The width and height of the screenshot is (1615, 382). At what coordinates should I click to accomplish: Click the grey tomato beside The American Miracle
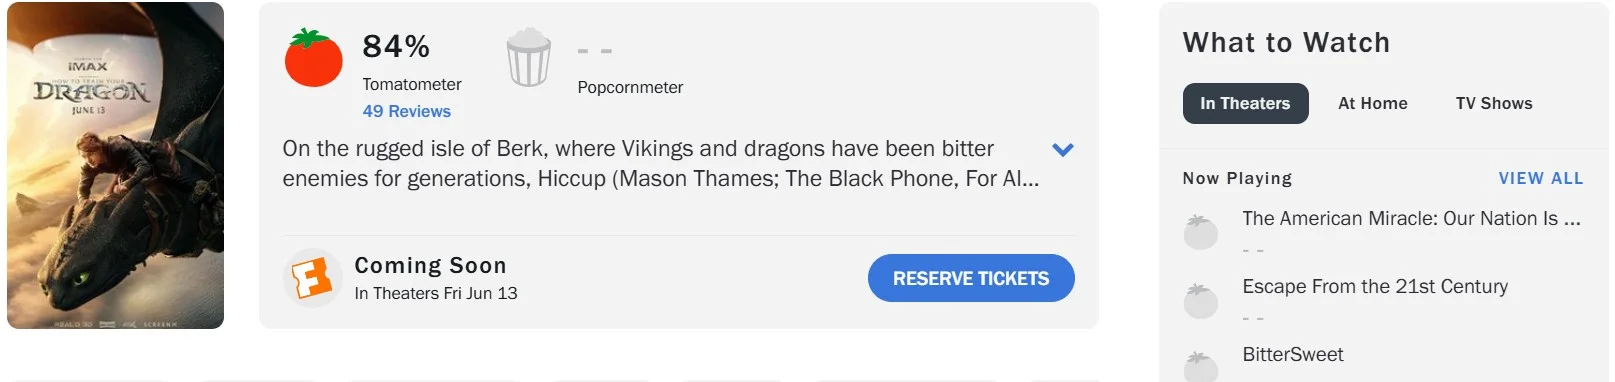click(1200, 231)
